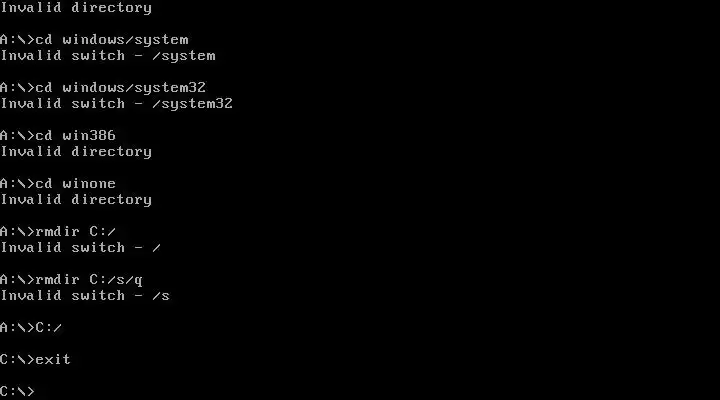The width and height of the screenshot is (720, 400).
Task: Click the active C:\> prompt at bottom
Action: click(17, 391)
